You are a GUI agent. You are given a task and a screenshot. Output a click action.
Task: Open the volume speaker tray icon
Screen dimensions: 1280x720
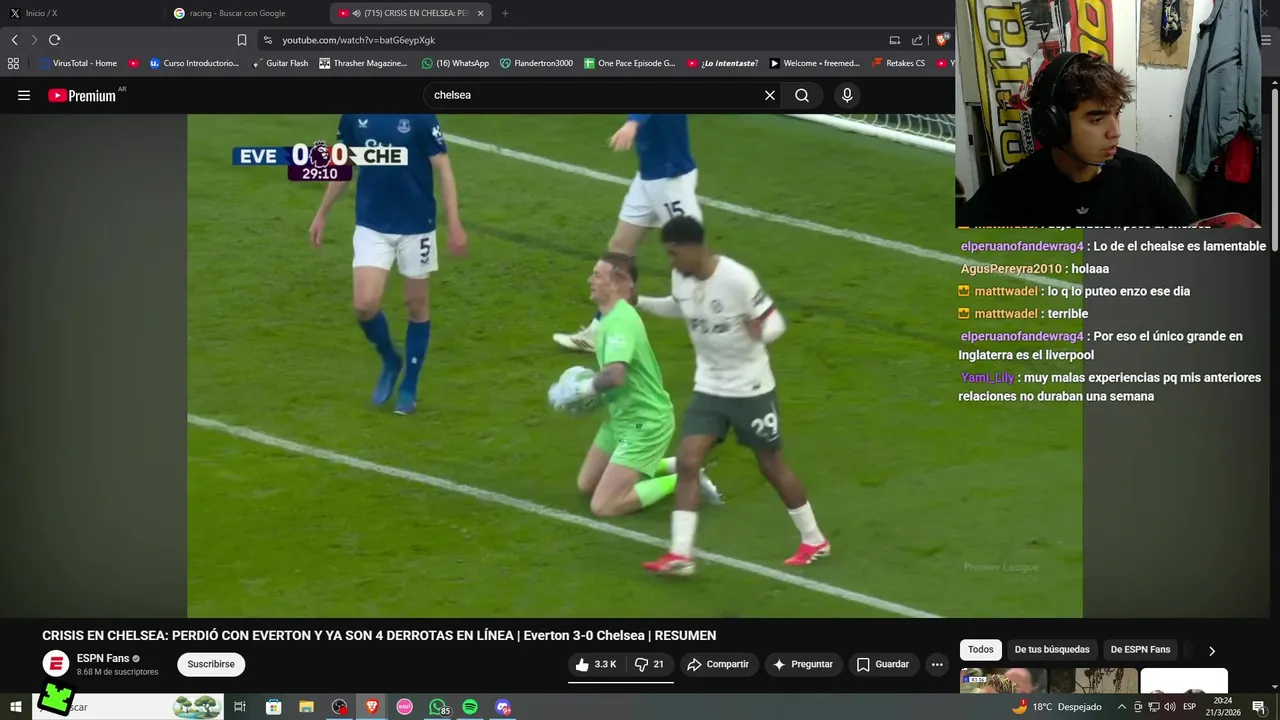(x=1169, y=707)
